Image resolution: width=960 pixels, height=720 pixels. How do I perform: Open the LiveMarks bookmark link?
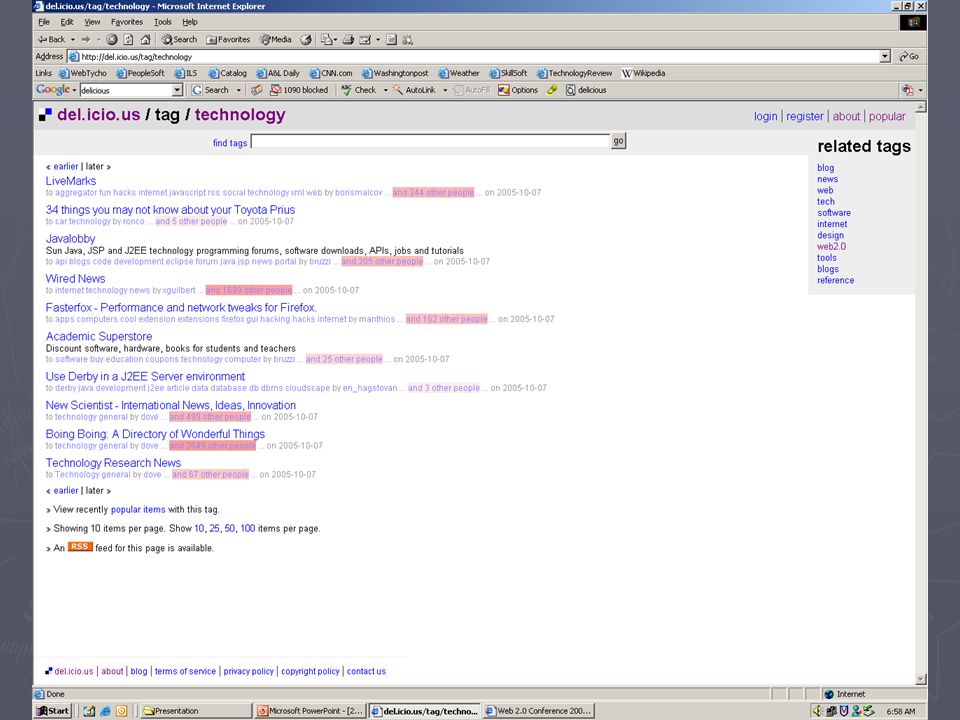point(70,181)
